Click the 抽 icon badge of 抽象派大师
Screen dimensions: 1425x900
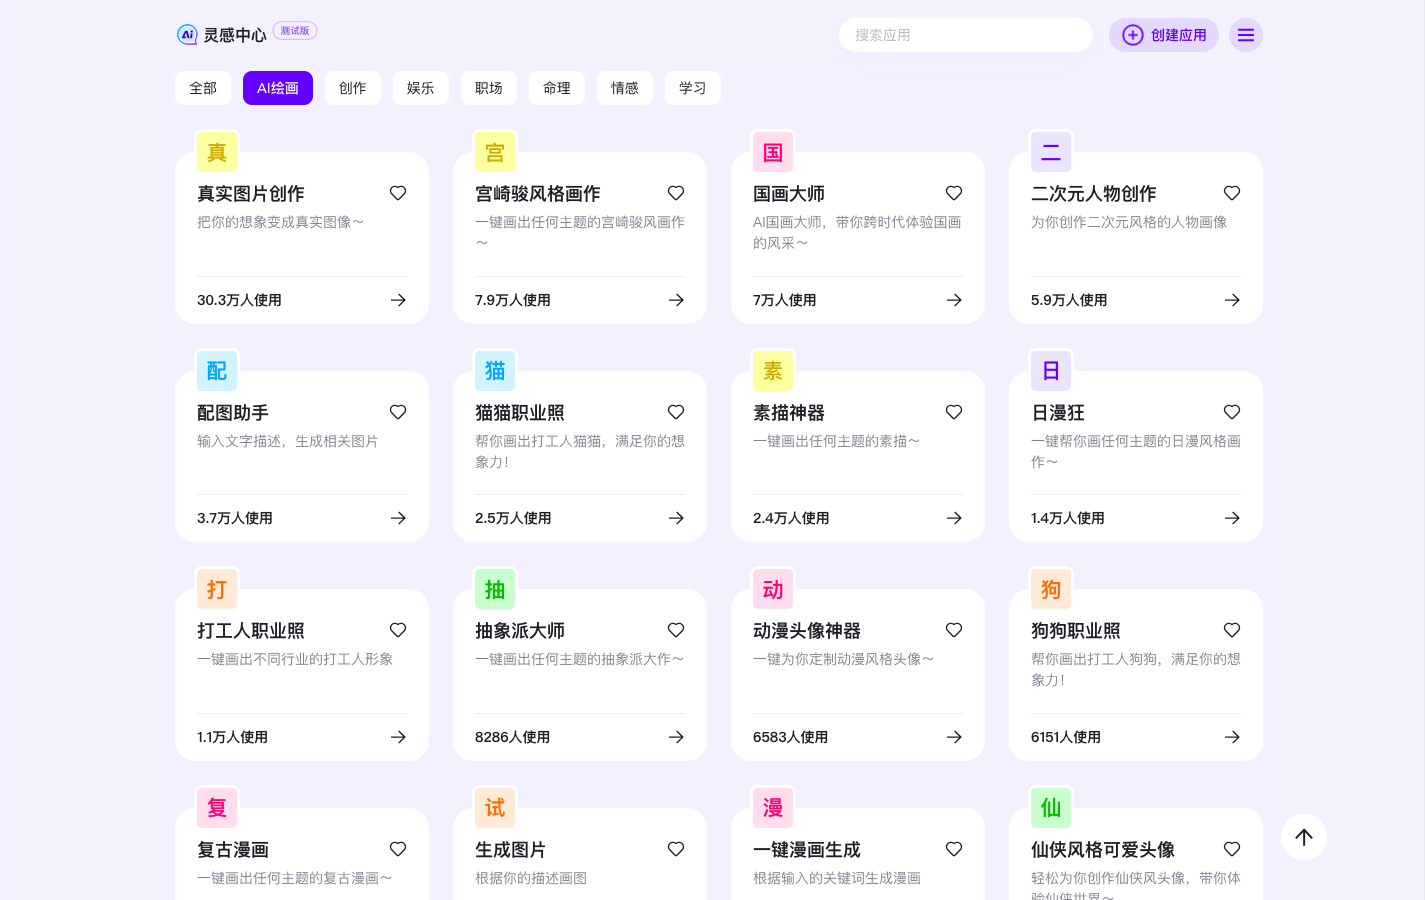point(495,590)
